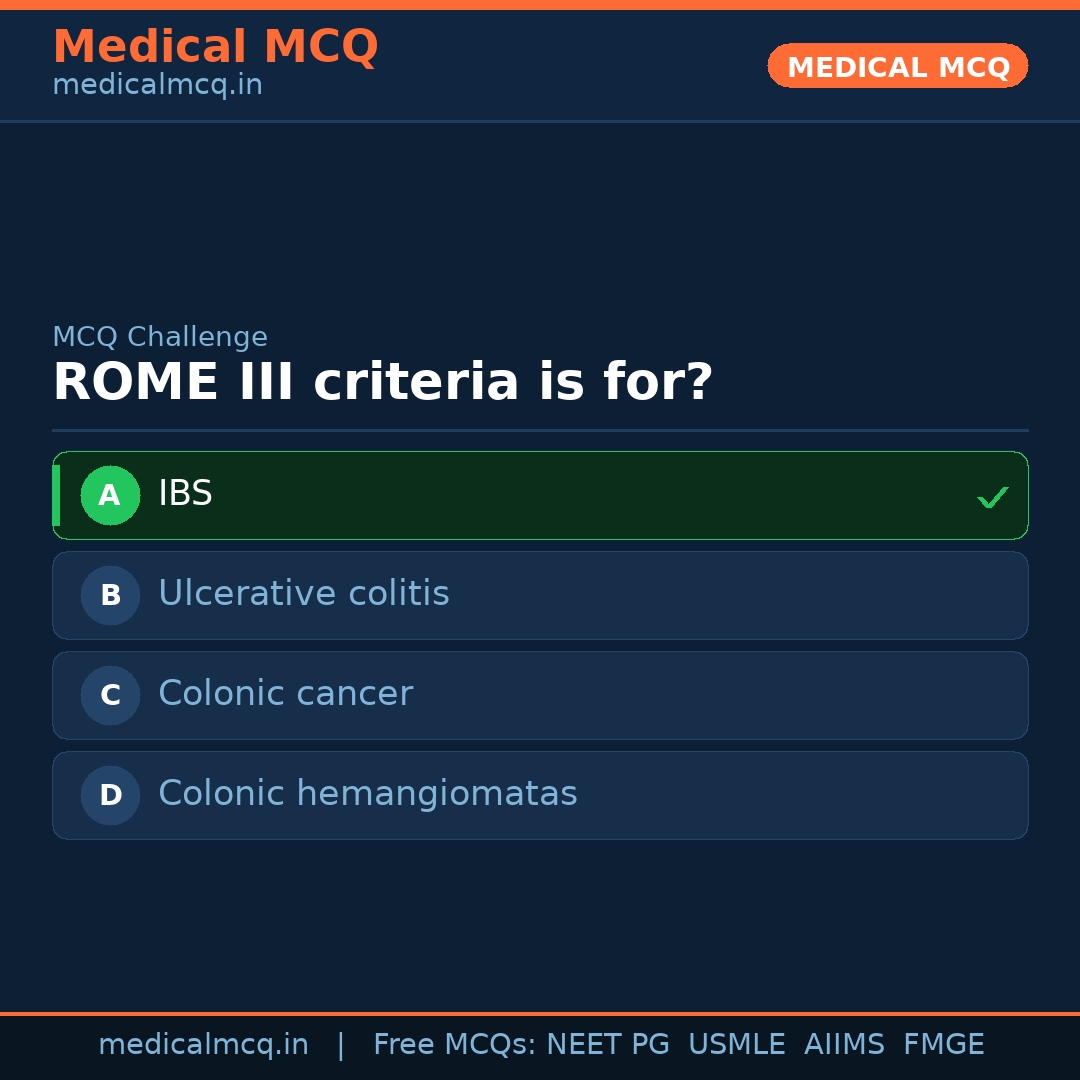Click the green checkmark on the IBS option

pos(992,497)
